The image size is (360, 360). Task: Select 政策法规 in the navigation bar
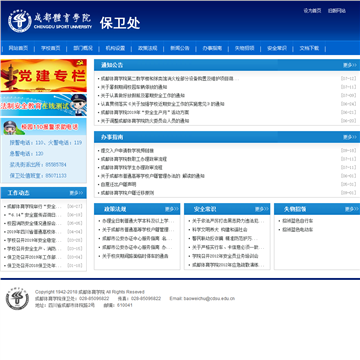point(148,48)
